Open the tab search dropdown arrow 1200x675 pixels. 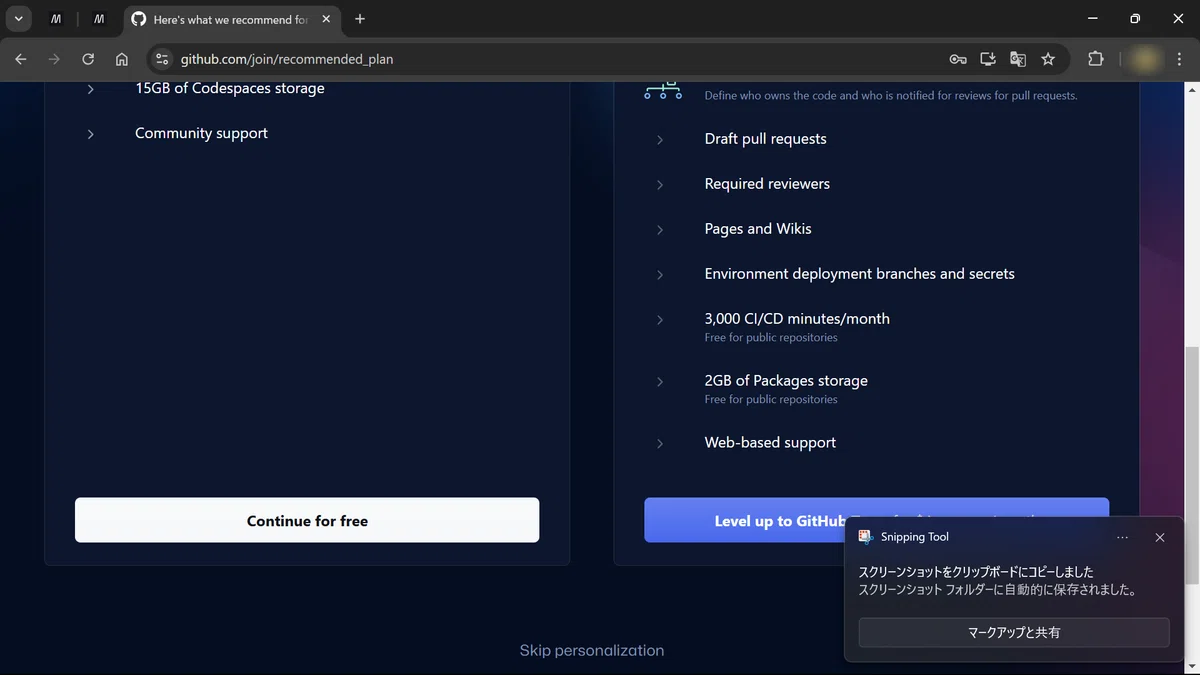coord(18,19)
